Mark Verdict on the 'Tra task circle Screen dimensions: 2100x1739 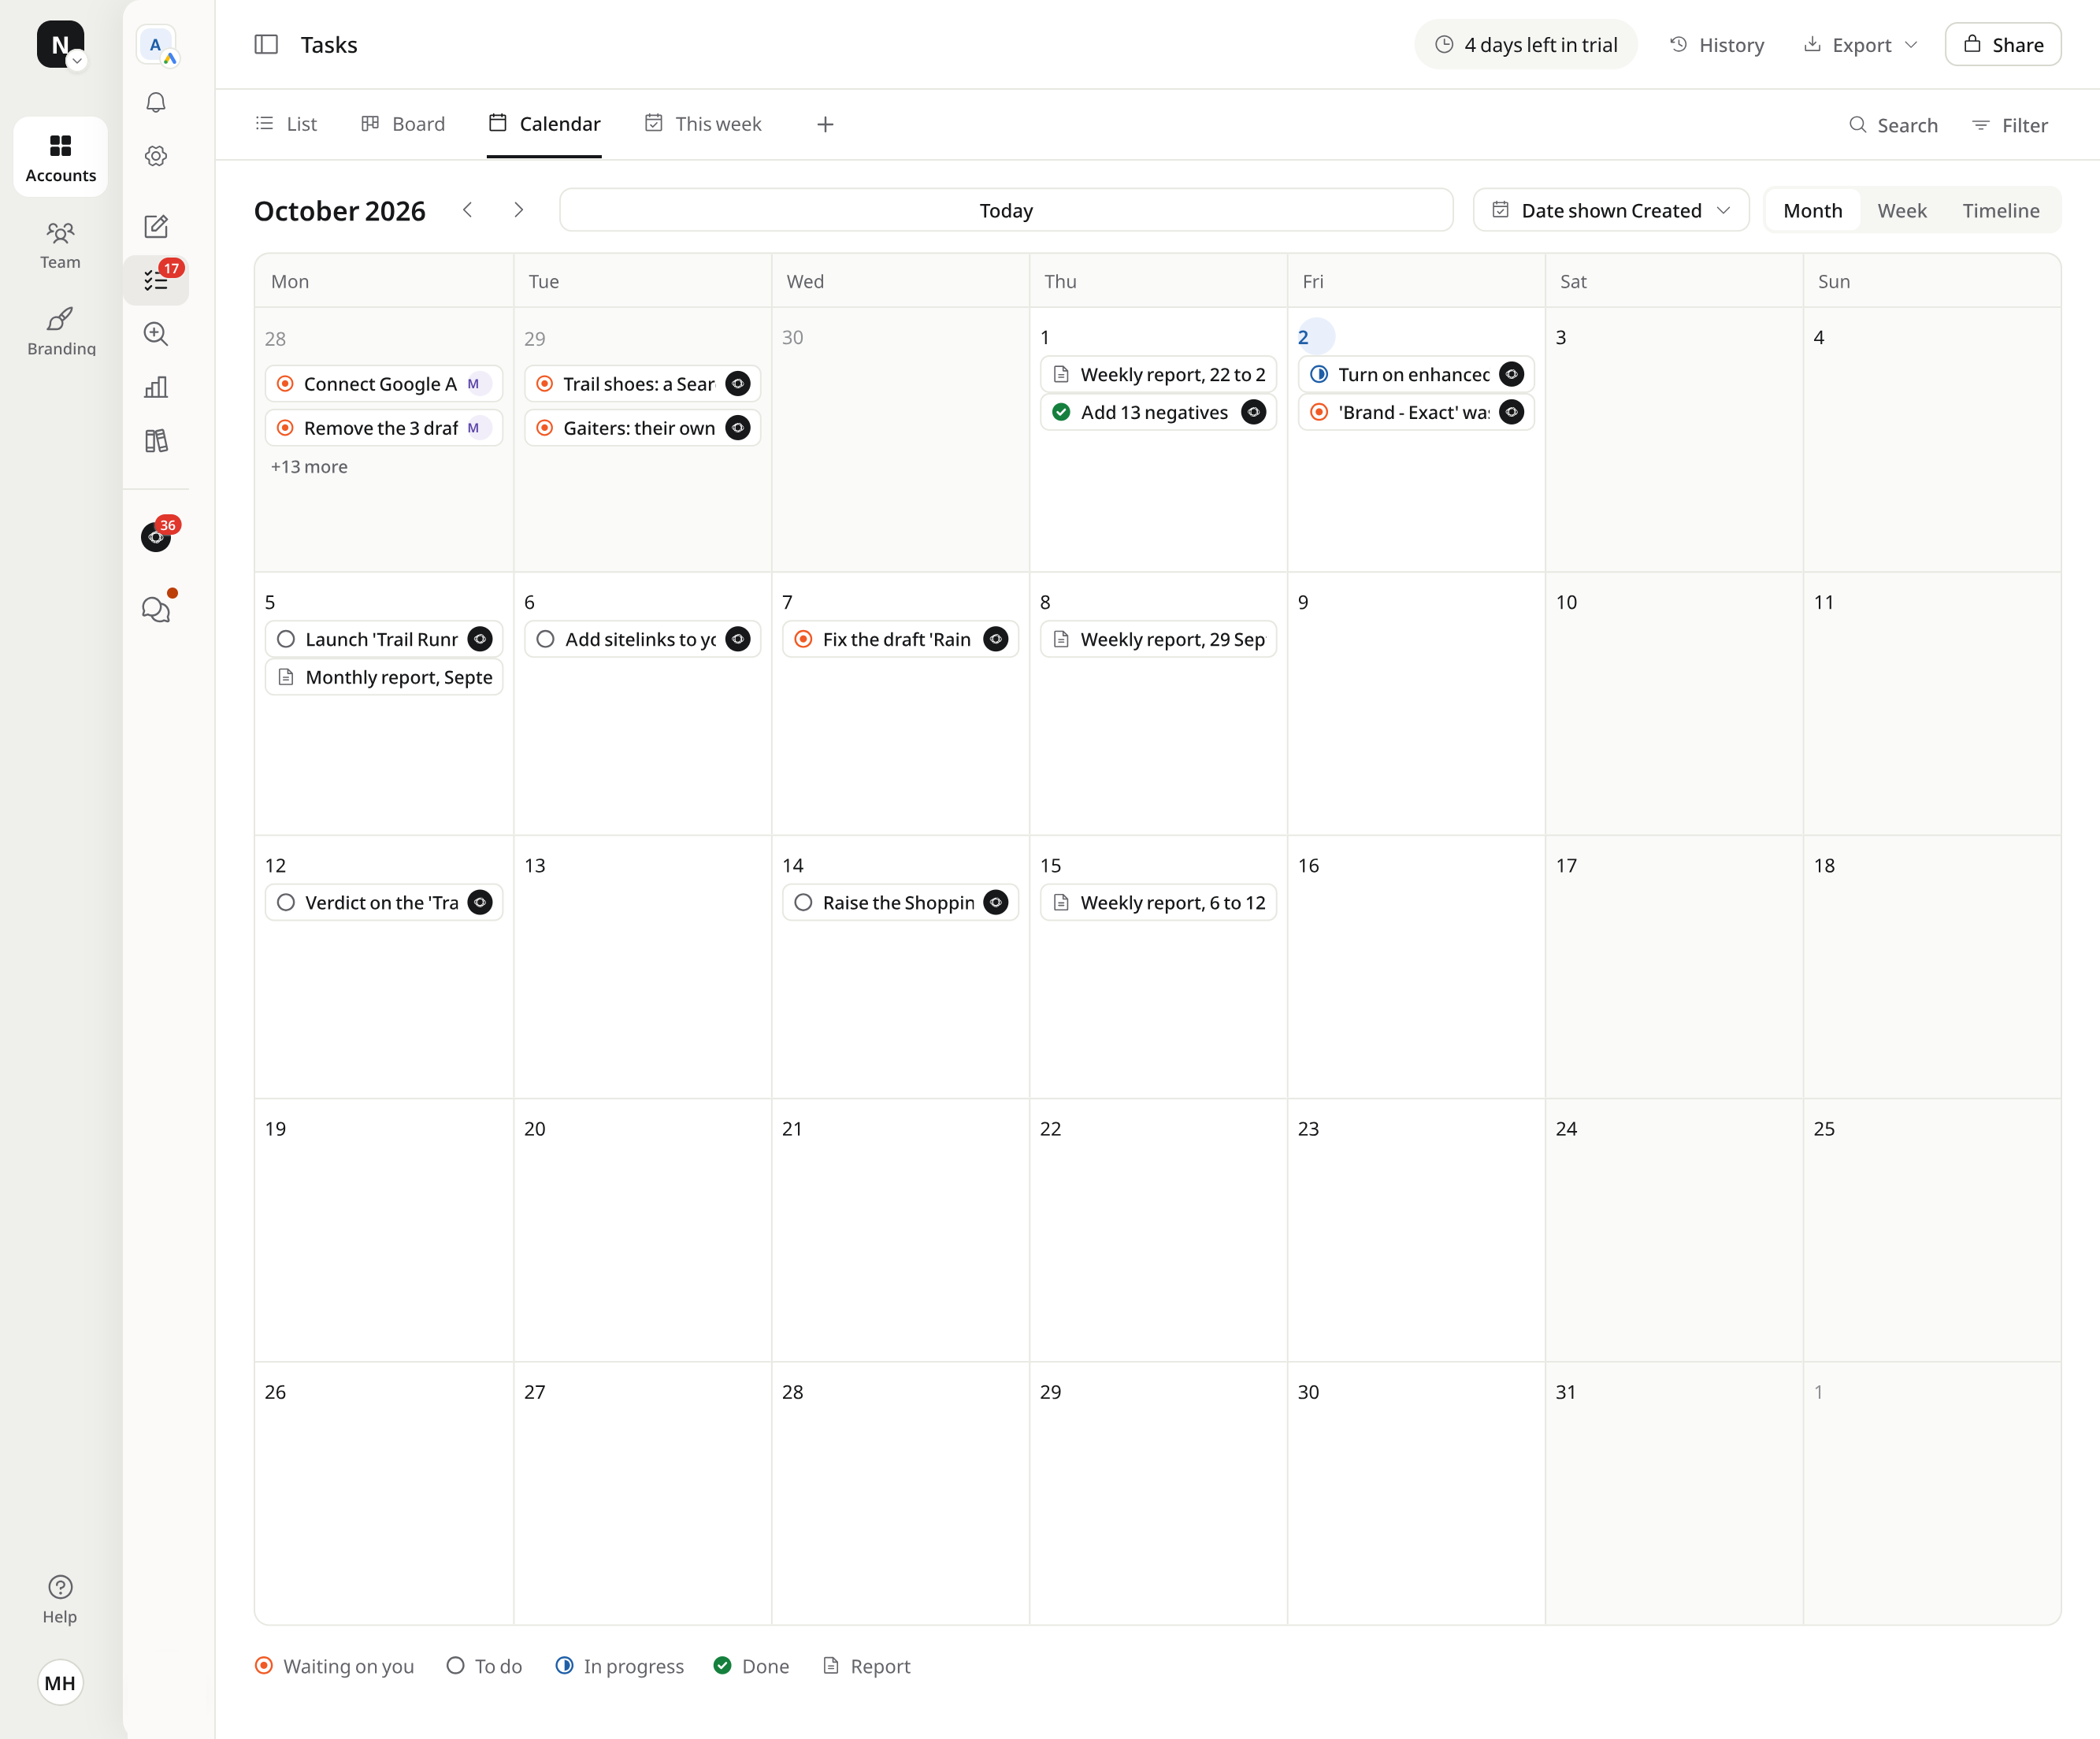(286, 902)
